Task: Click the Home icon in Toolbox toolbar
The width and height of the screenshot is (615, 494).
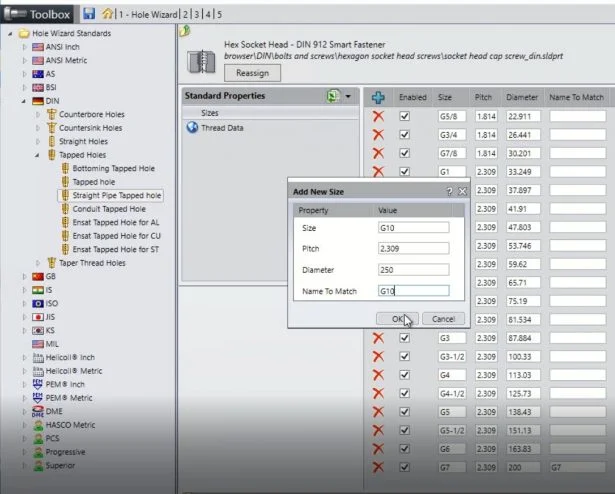Action: (106, 14)
